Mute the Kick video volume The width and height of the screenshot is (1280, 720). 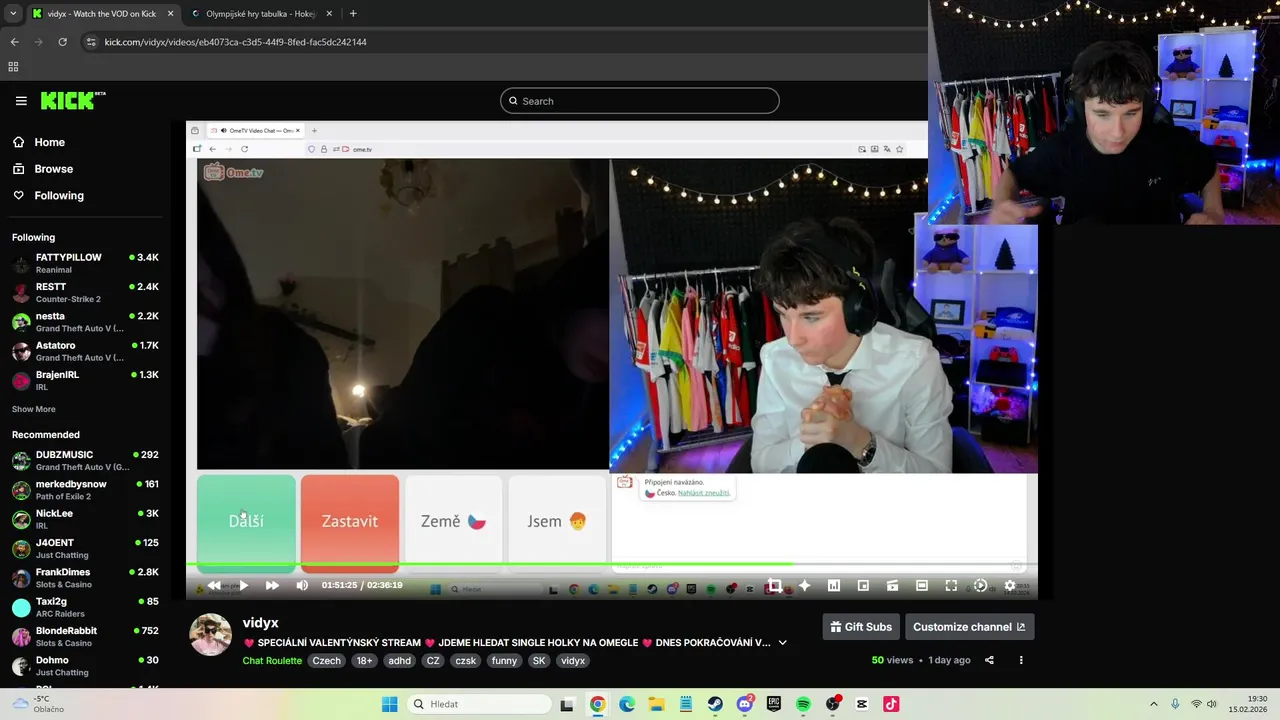click(x=302, y=586)
